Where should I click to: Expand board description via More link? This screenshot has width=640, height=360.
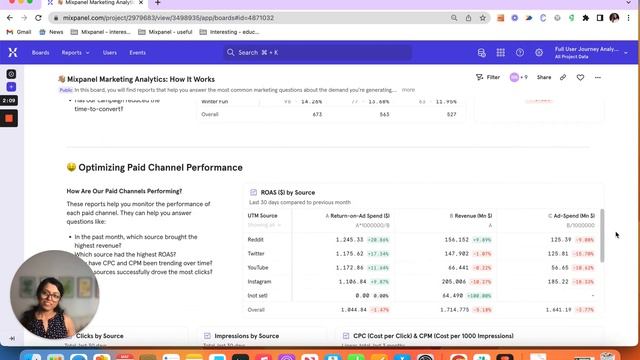click(x=408, y=90)
